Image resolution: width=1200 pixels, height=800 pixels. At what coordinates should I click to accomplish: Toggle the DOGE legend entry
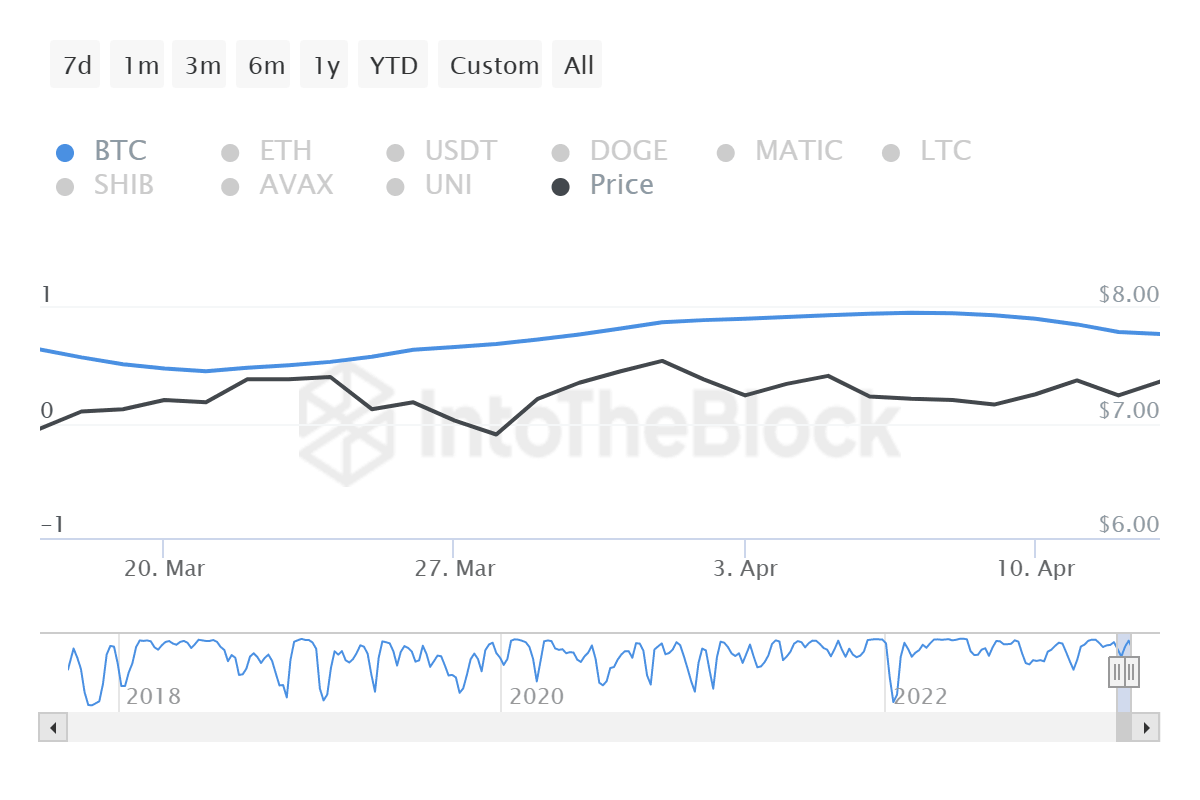point(632,151)
